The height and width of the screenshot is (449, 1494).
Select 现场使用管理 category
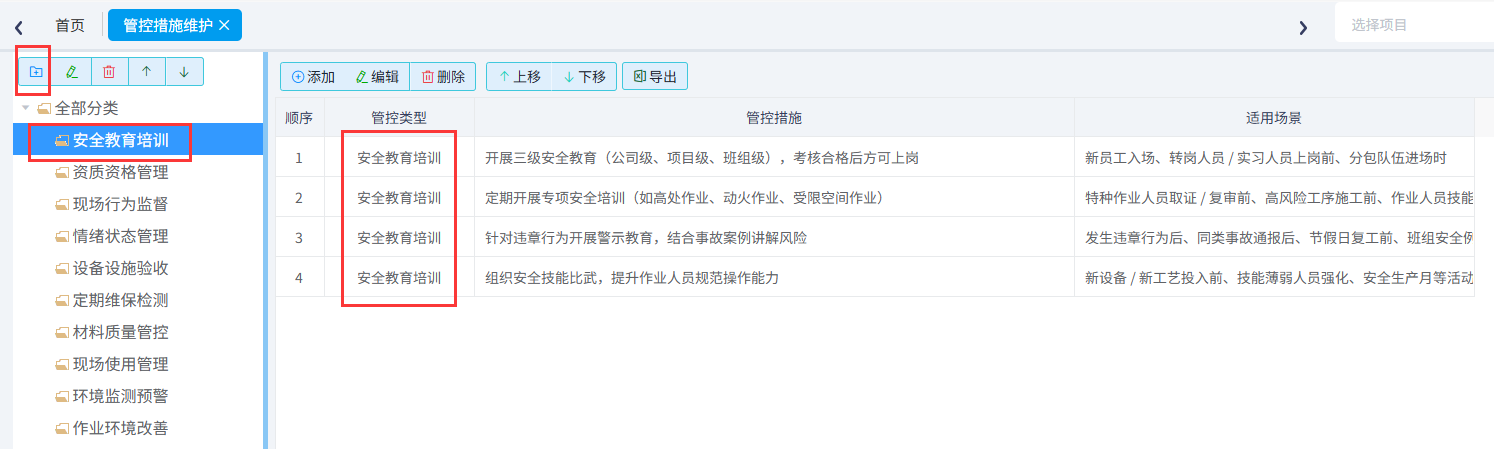[x=120, y=364]
